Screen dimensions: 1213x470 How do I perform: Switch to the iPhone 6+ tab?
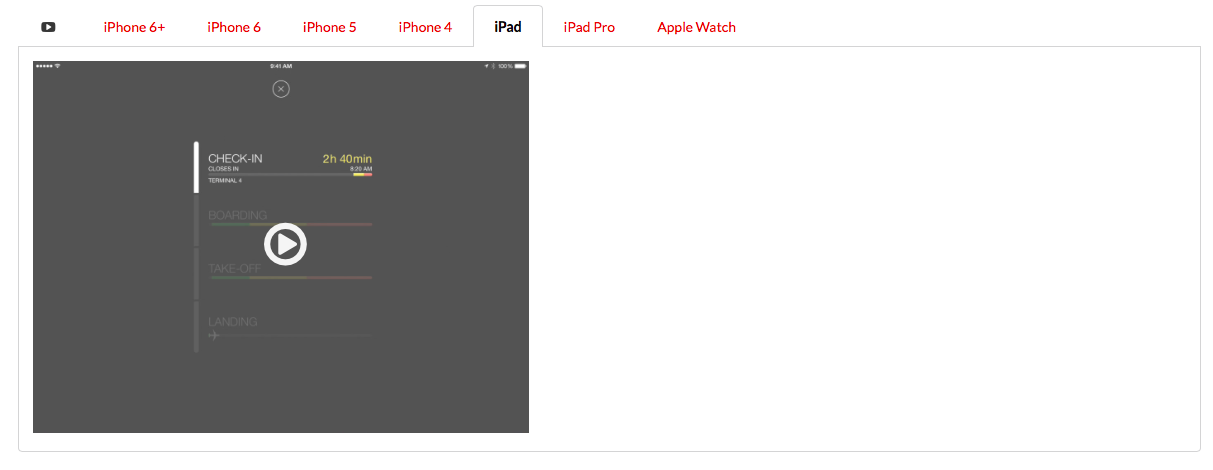(x=134, y=27)
